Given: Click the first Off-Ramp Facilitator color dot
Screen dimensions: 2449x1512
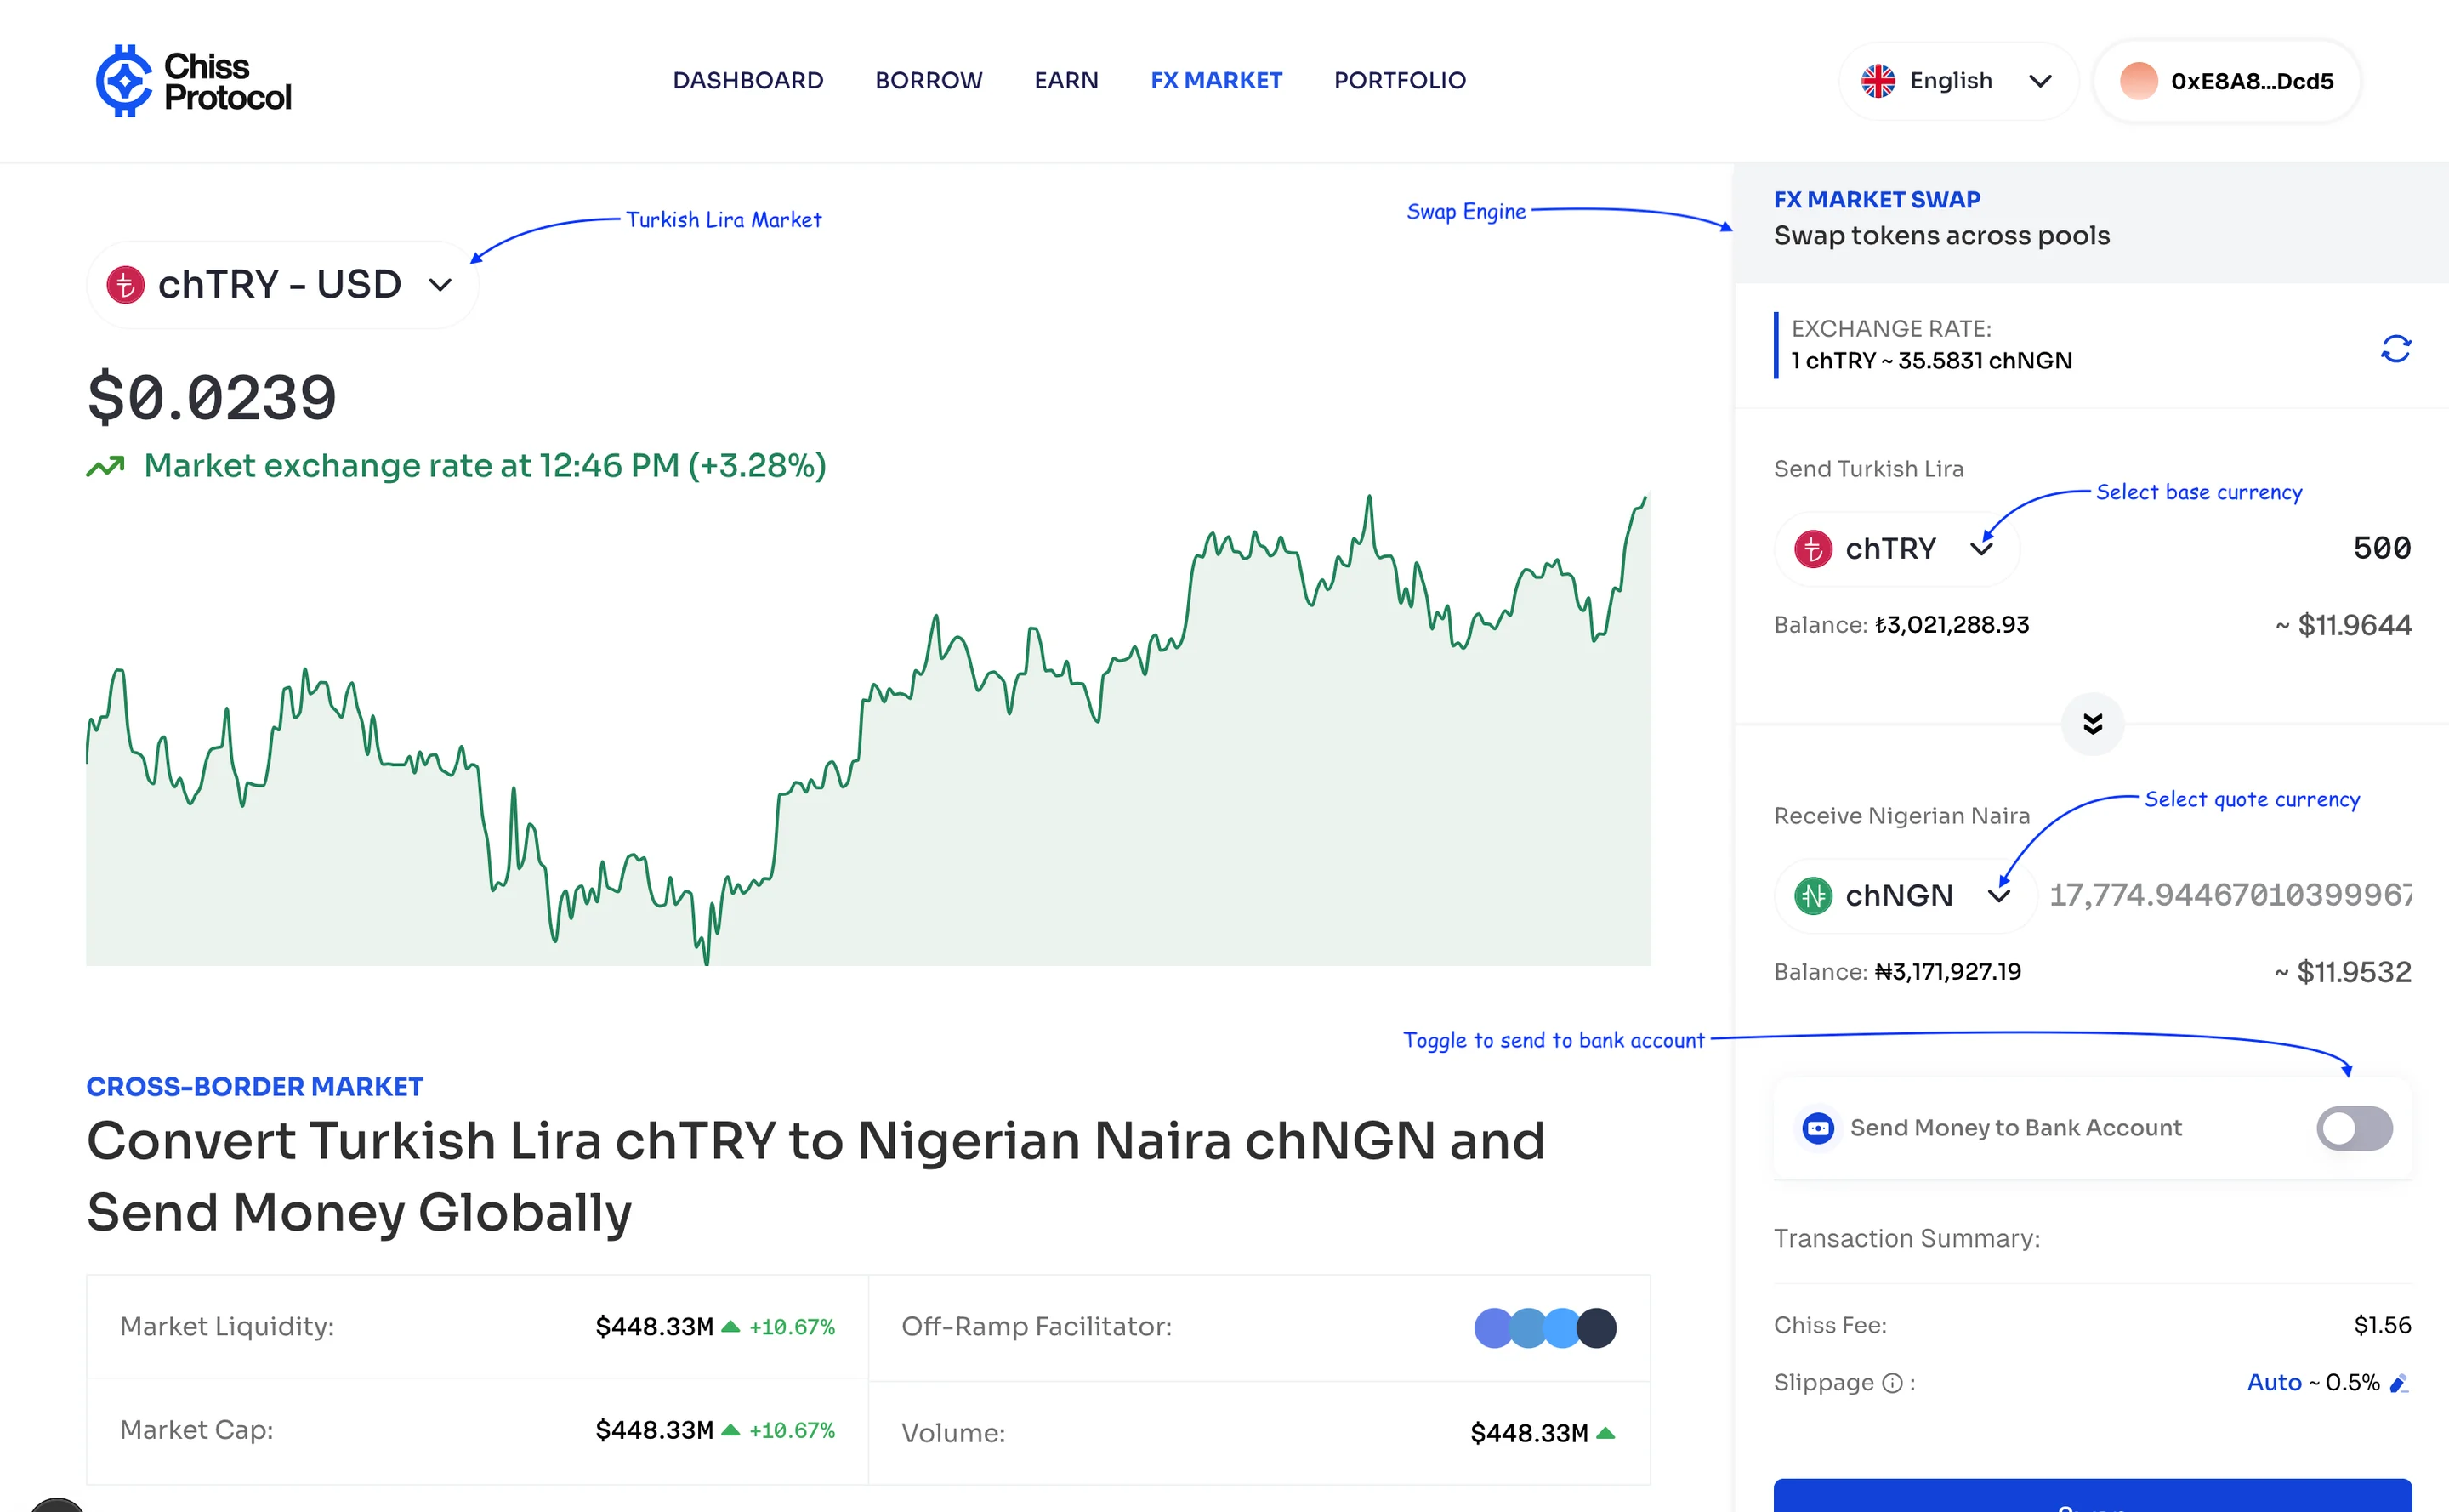Looking at the screenshot, I should pos(1492,1328).
